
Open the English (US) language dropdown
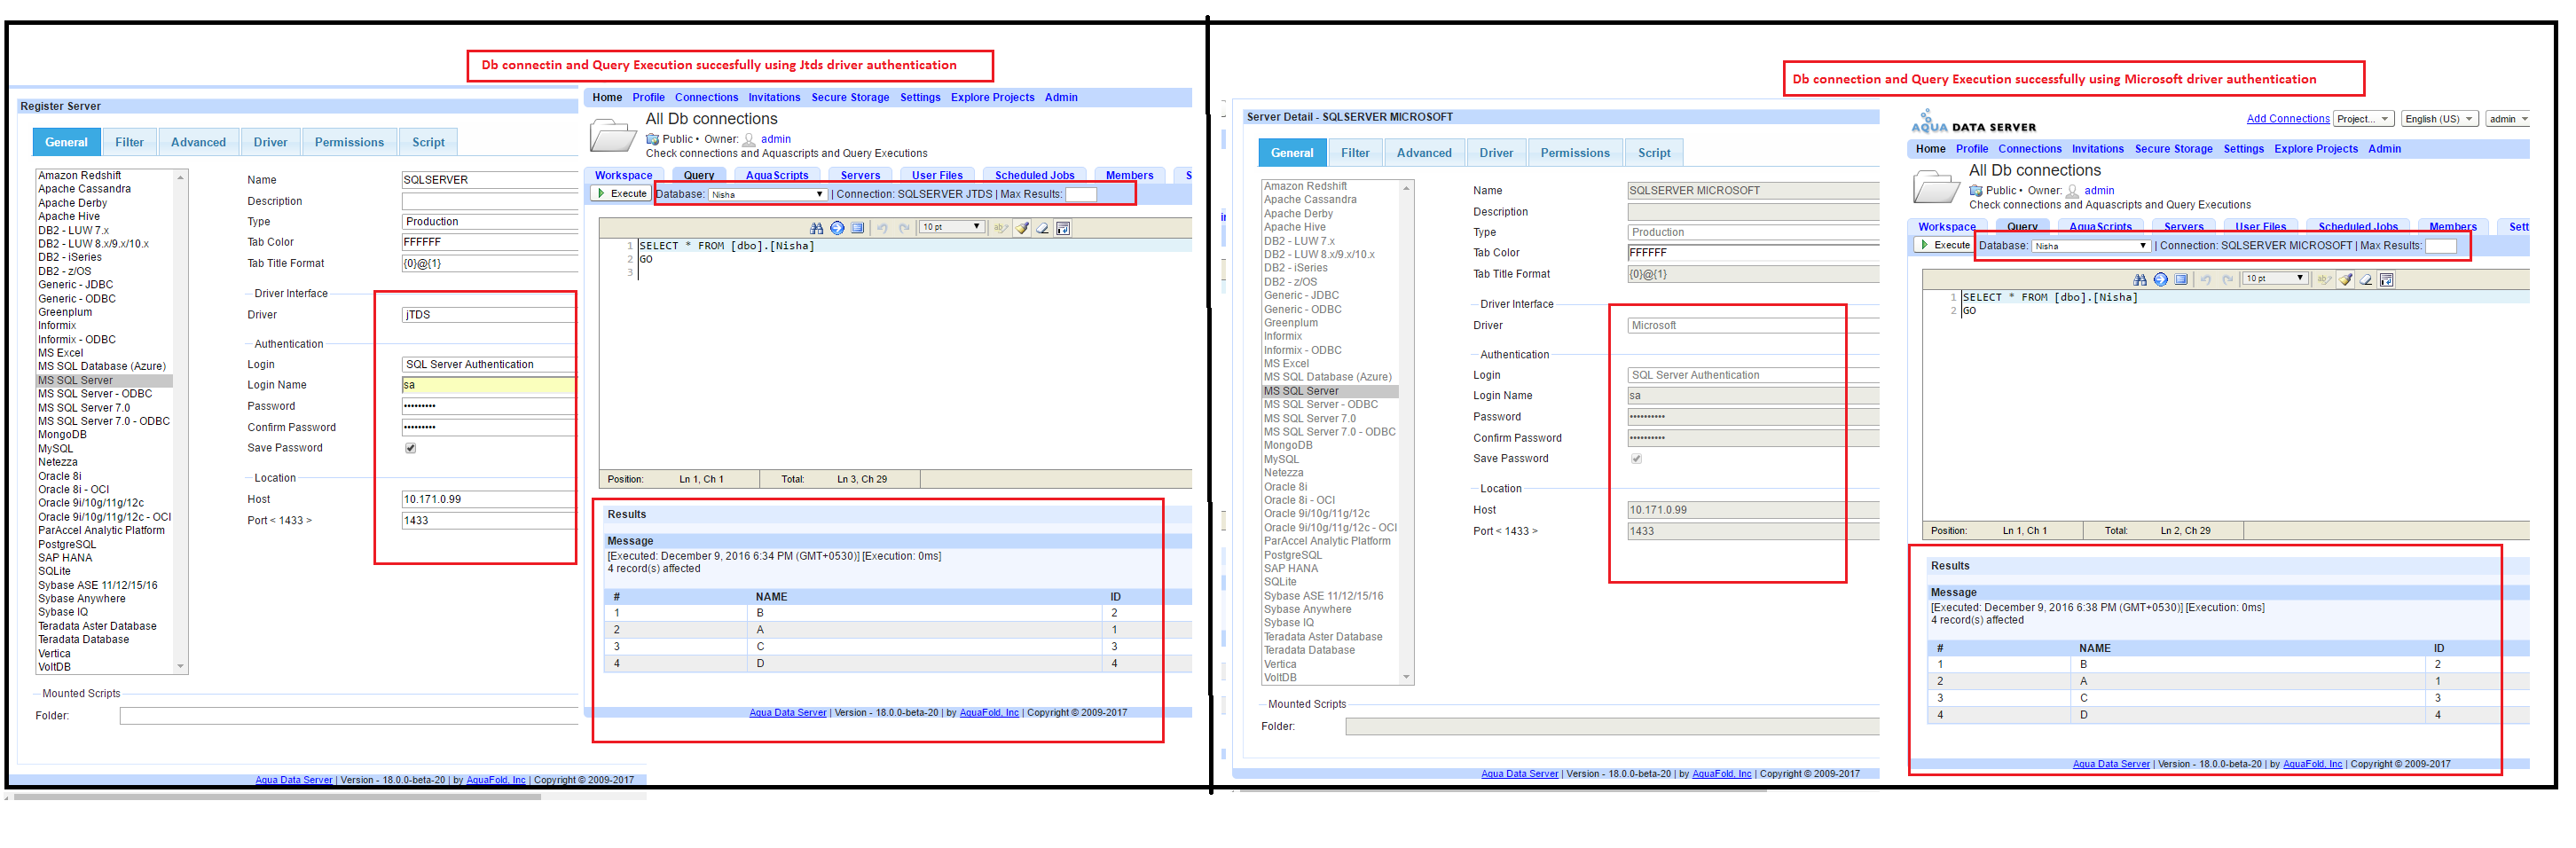(2439, 119)
